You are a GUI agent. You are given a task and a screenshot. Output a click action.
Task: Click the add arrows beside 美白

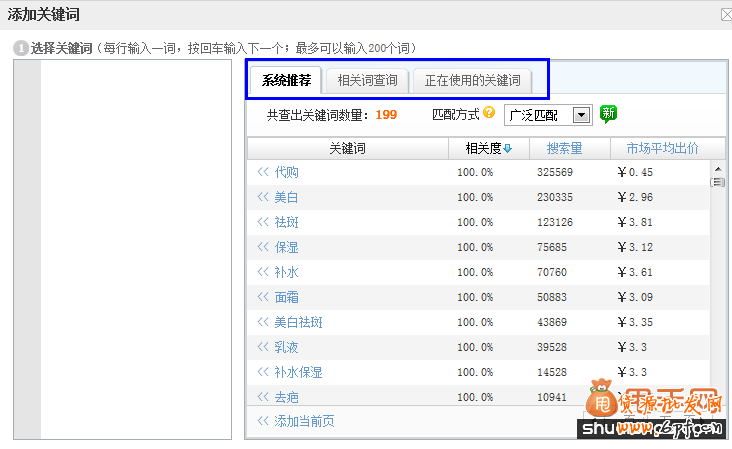(263, 197)
